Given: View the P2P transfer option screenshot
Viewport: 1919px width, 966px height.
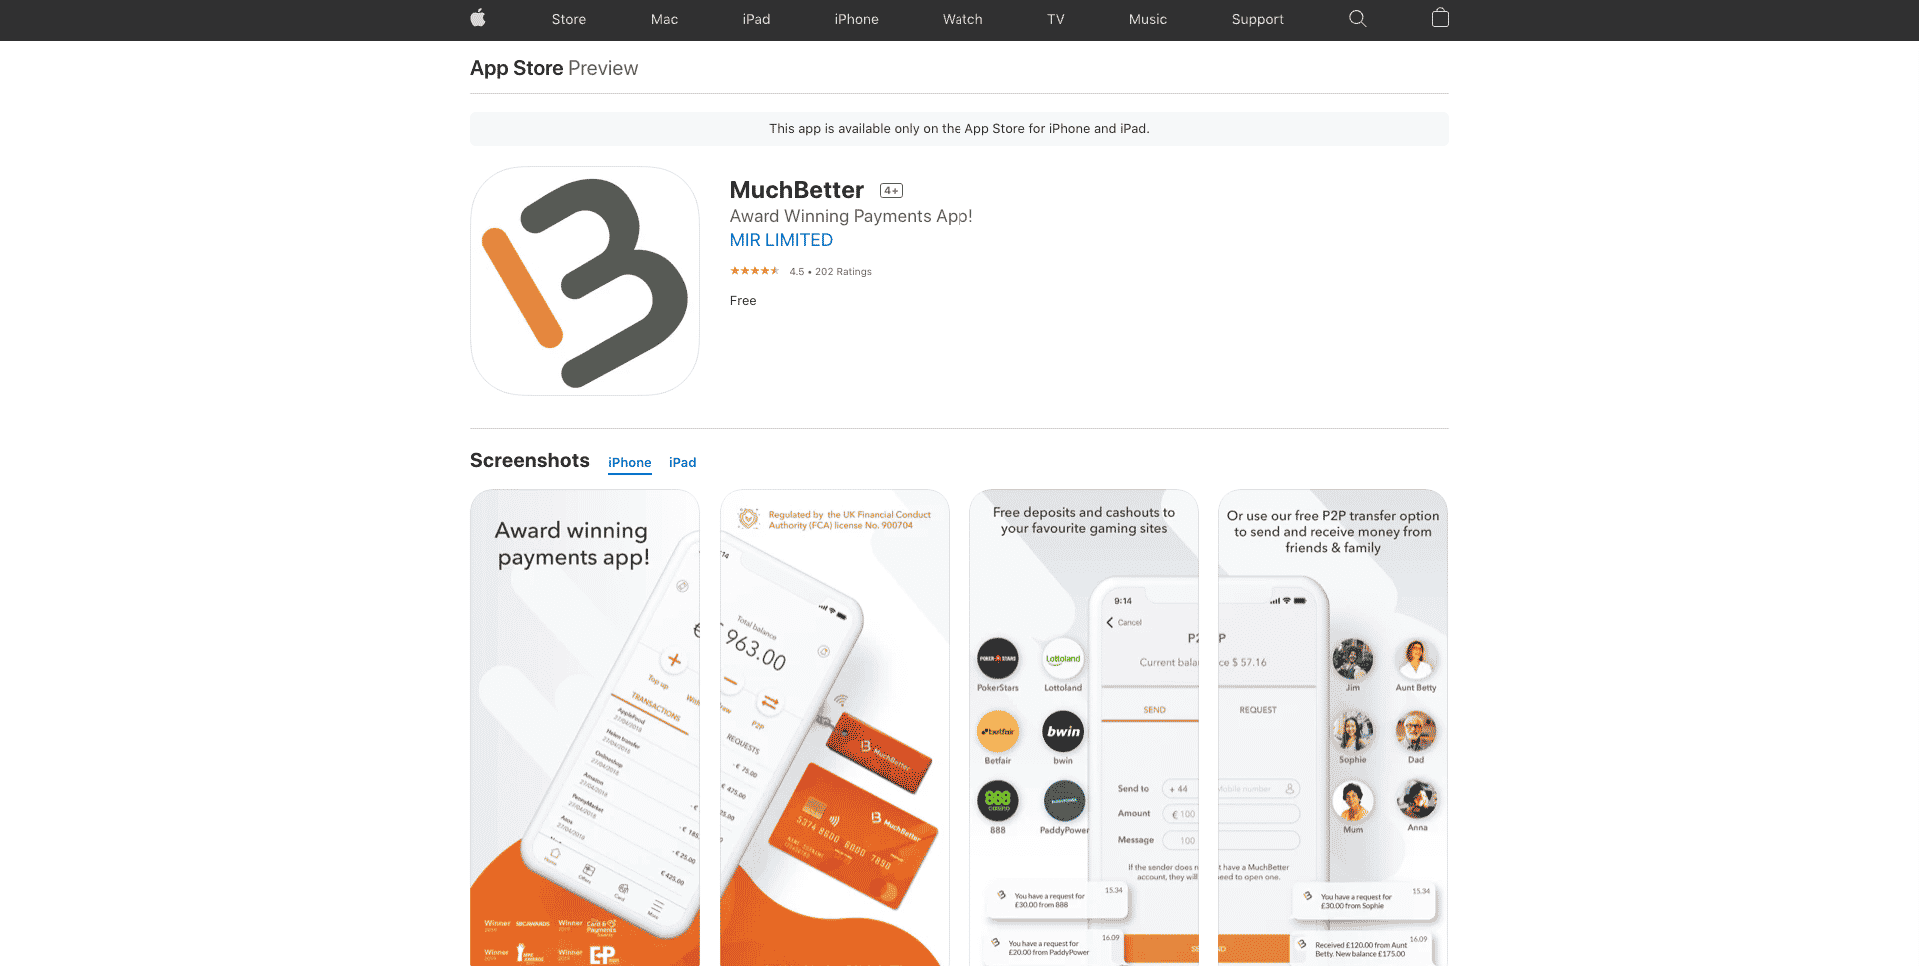Looking at the screenshot, I should pos(1333,727).
